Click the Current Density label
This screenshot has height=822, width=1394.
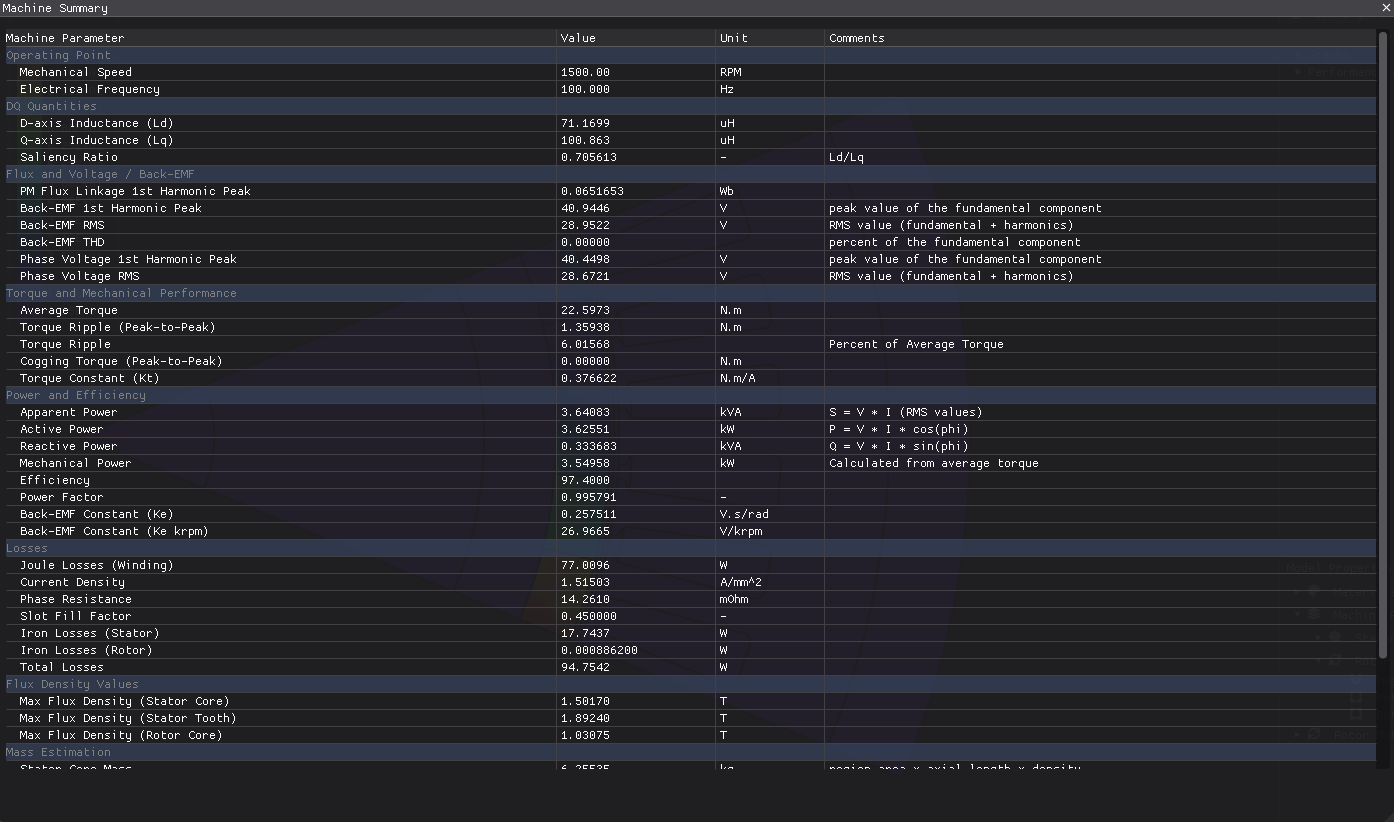tap(73, 582)
